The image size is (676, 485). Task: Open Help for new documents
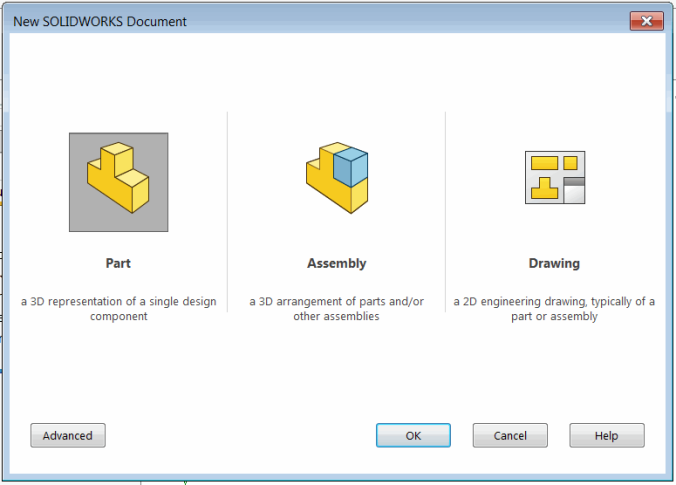607,436
